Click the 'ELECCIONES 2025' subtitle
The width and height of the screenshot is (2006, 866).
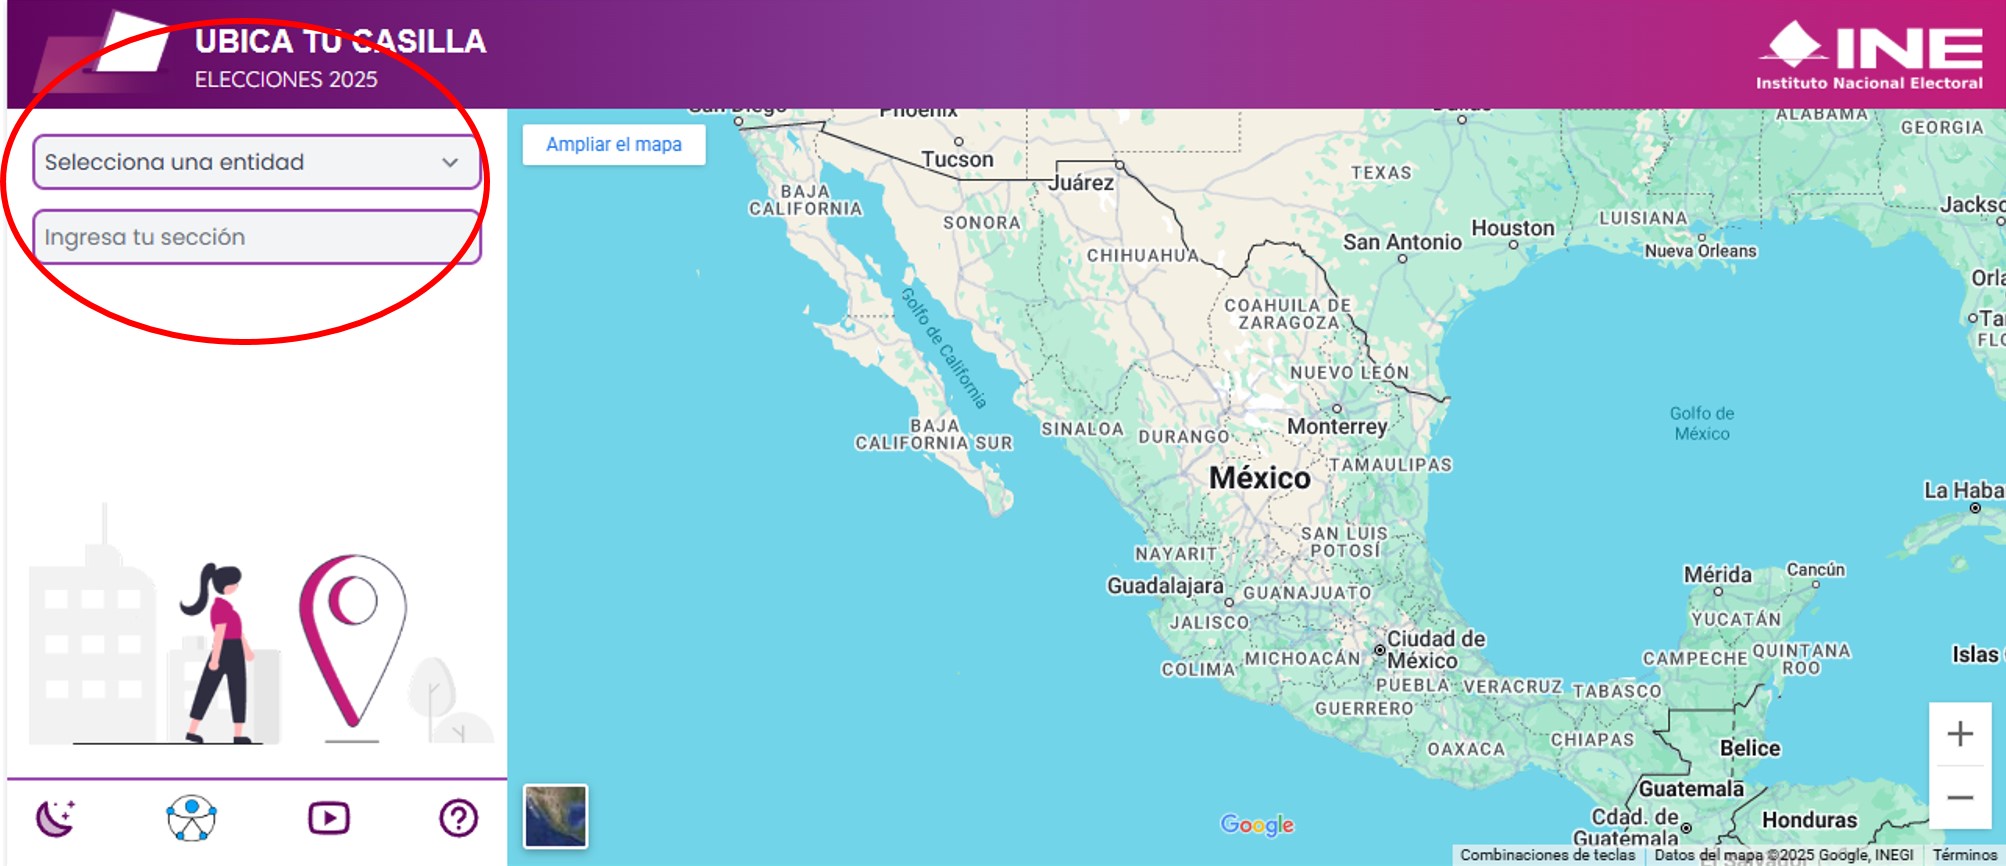coord(286,79)
